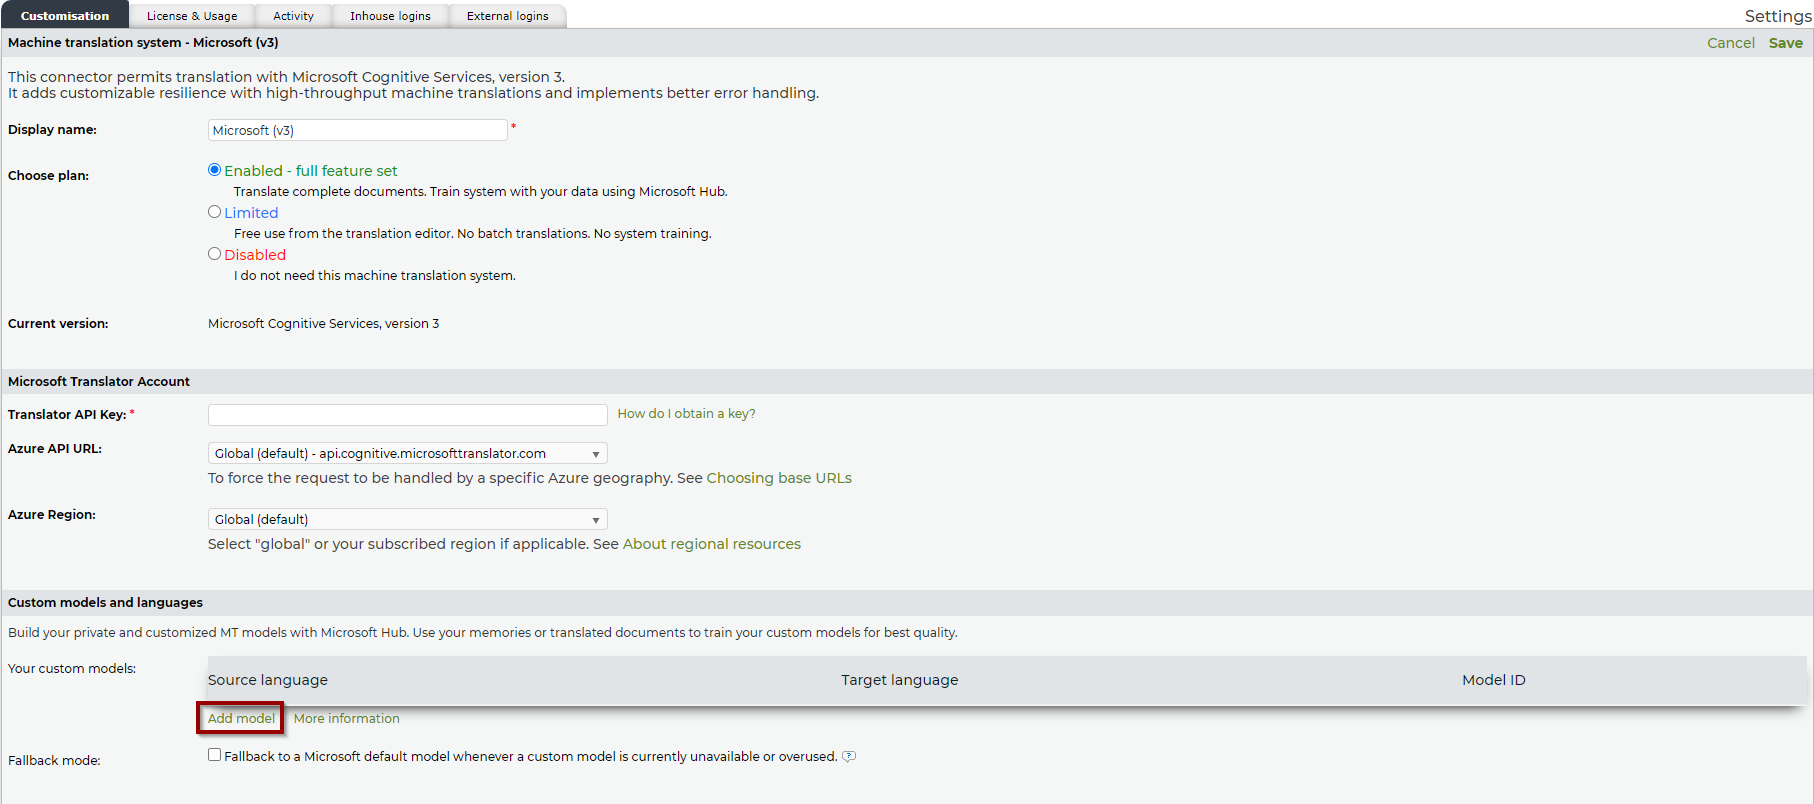
Task: Switch to the License & Usage tab
Action: coord(192,16)
